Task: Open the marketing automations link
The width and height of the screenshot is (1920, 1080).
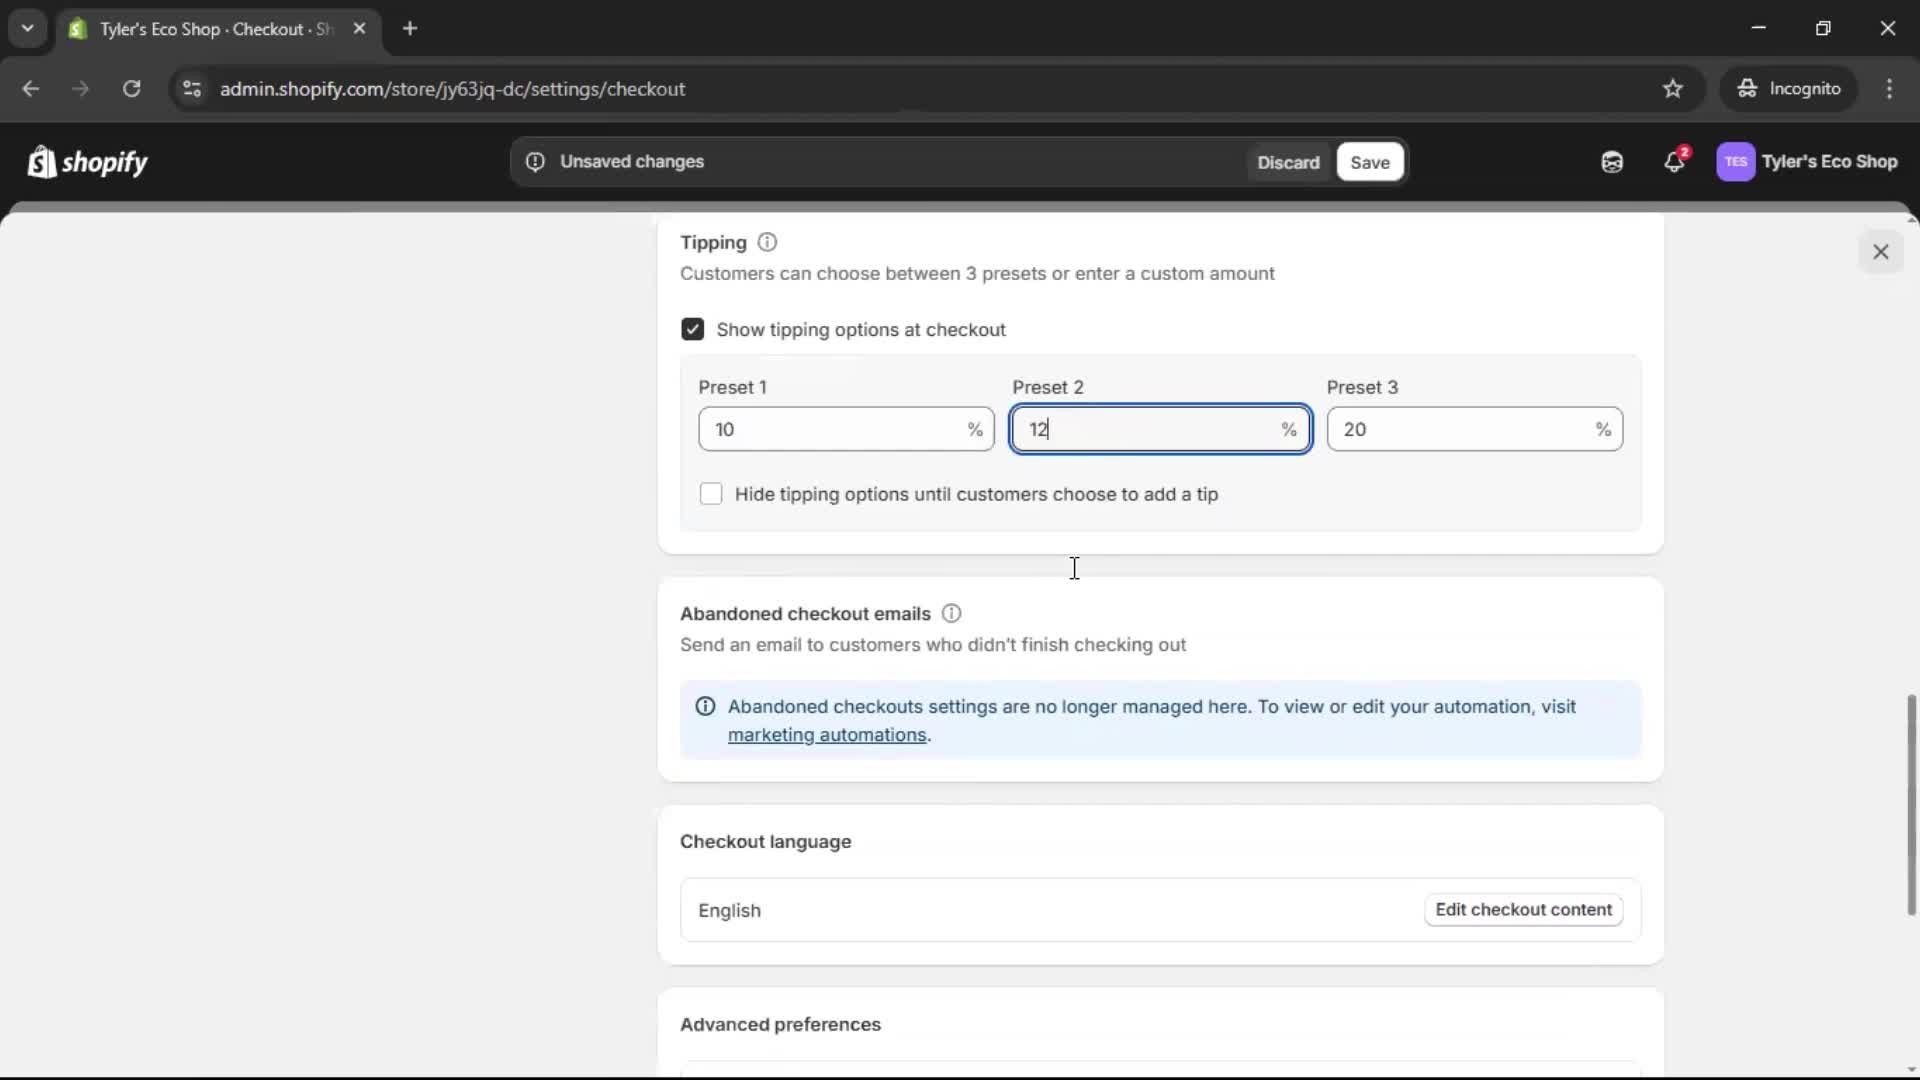Action: [x=827, y=735]
